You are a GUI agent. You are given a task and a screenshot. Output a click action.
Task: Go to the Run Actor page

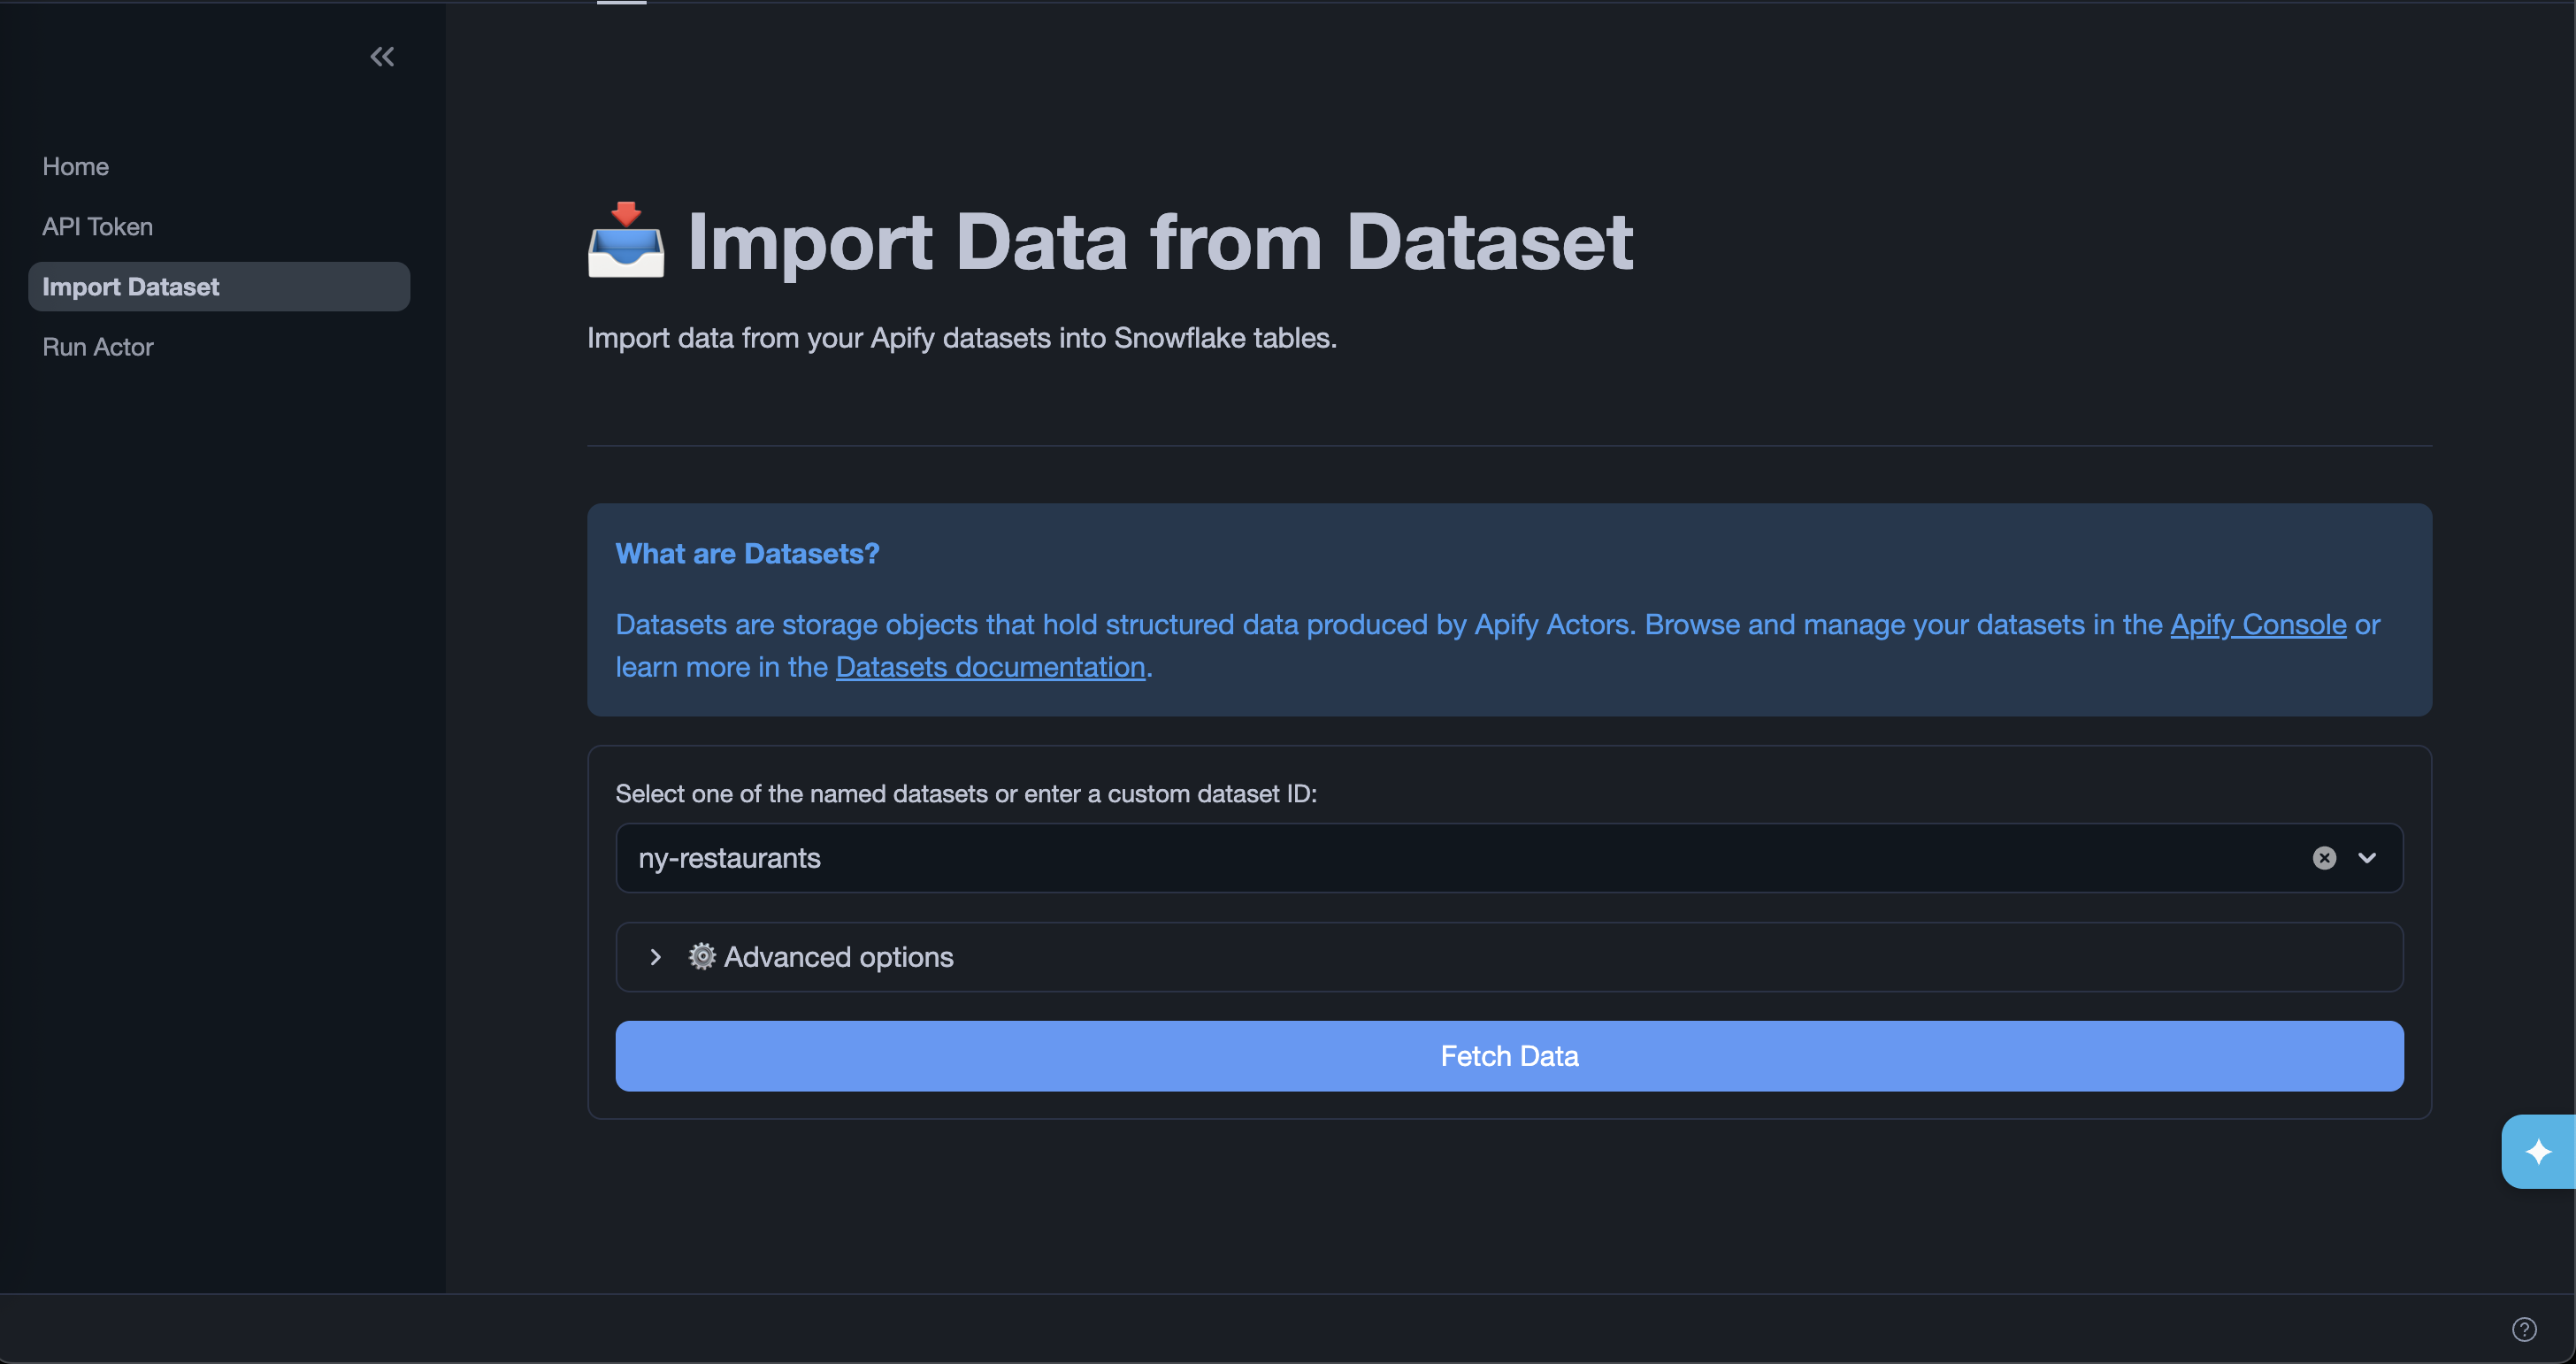(97, 346)
